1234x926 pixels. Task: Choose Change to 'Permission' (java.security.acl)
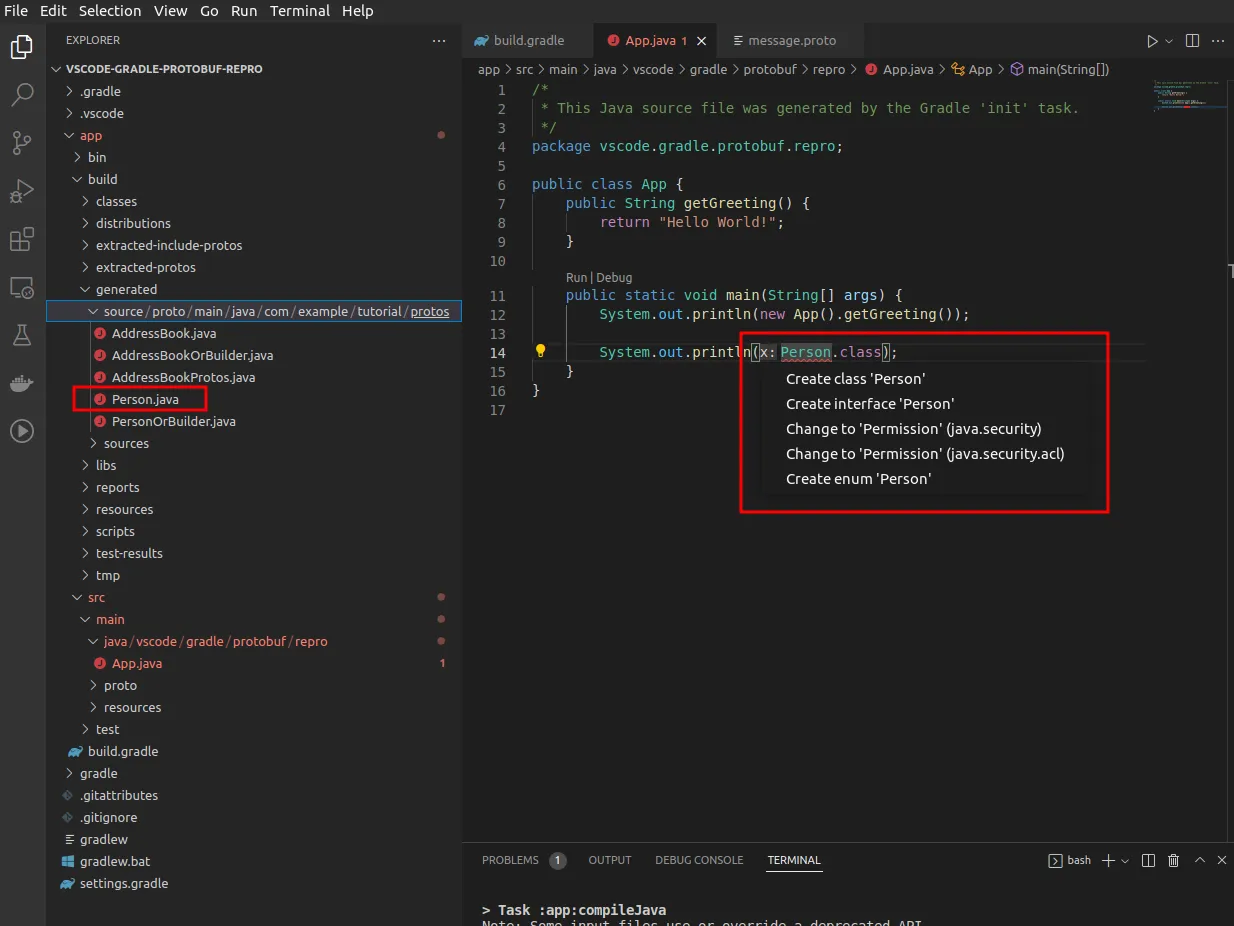(925, 454)
